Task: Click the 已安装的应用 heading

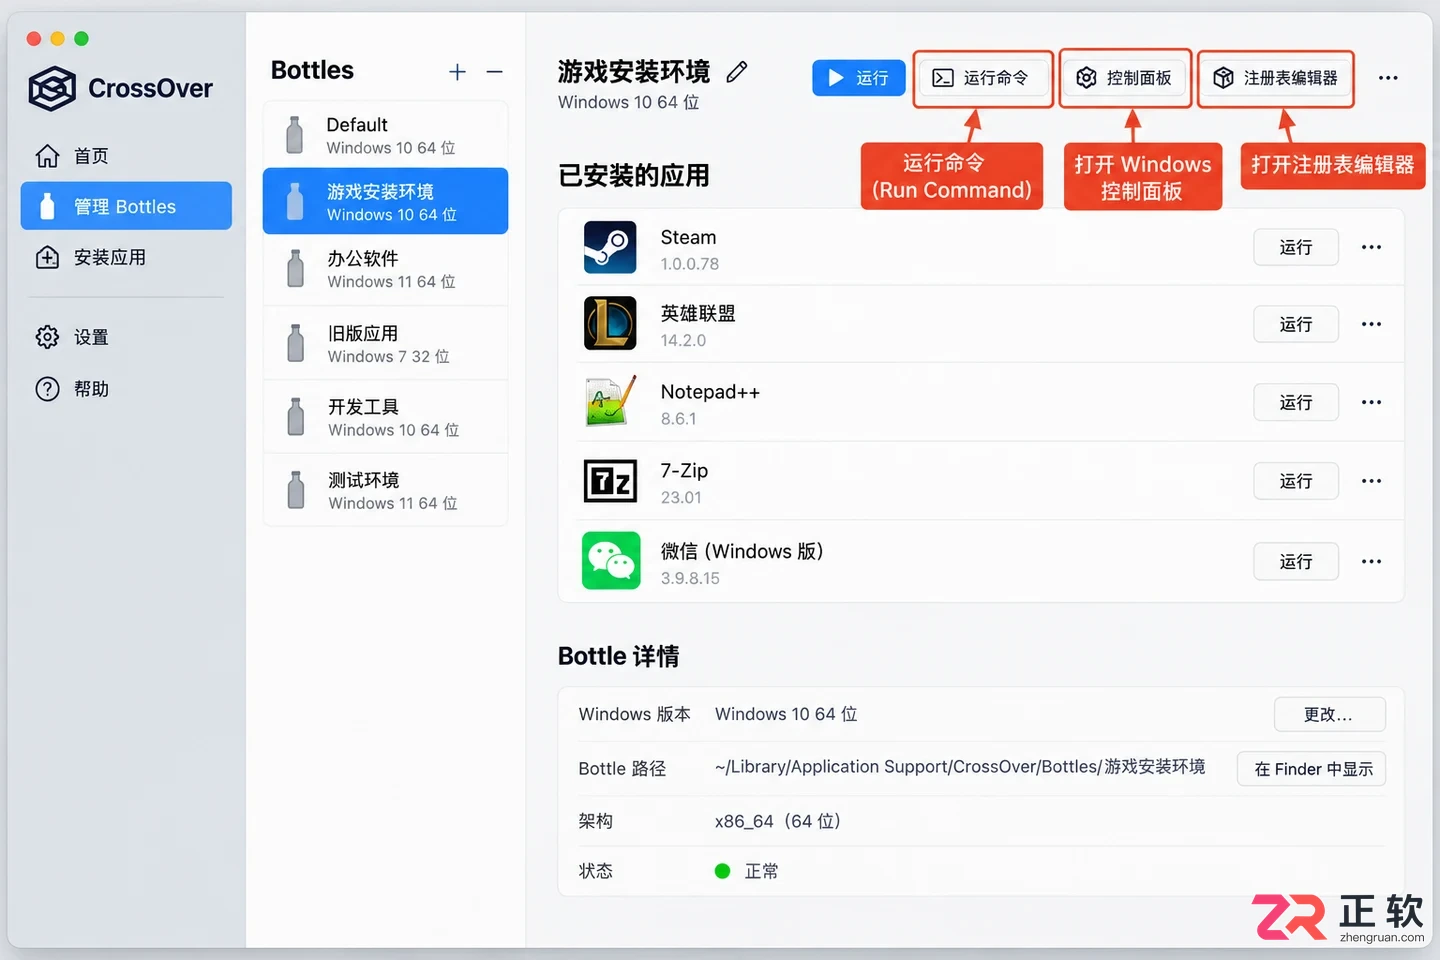Action: [634, 175]
